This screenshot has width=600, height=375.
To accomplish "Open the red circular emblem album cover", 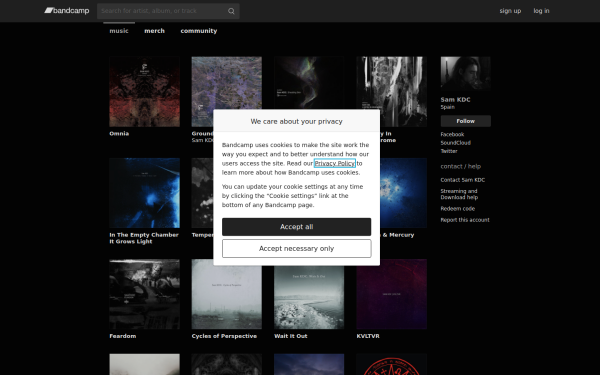I will click(391, 364).
